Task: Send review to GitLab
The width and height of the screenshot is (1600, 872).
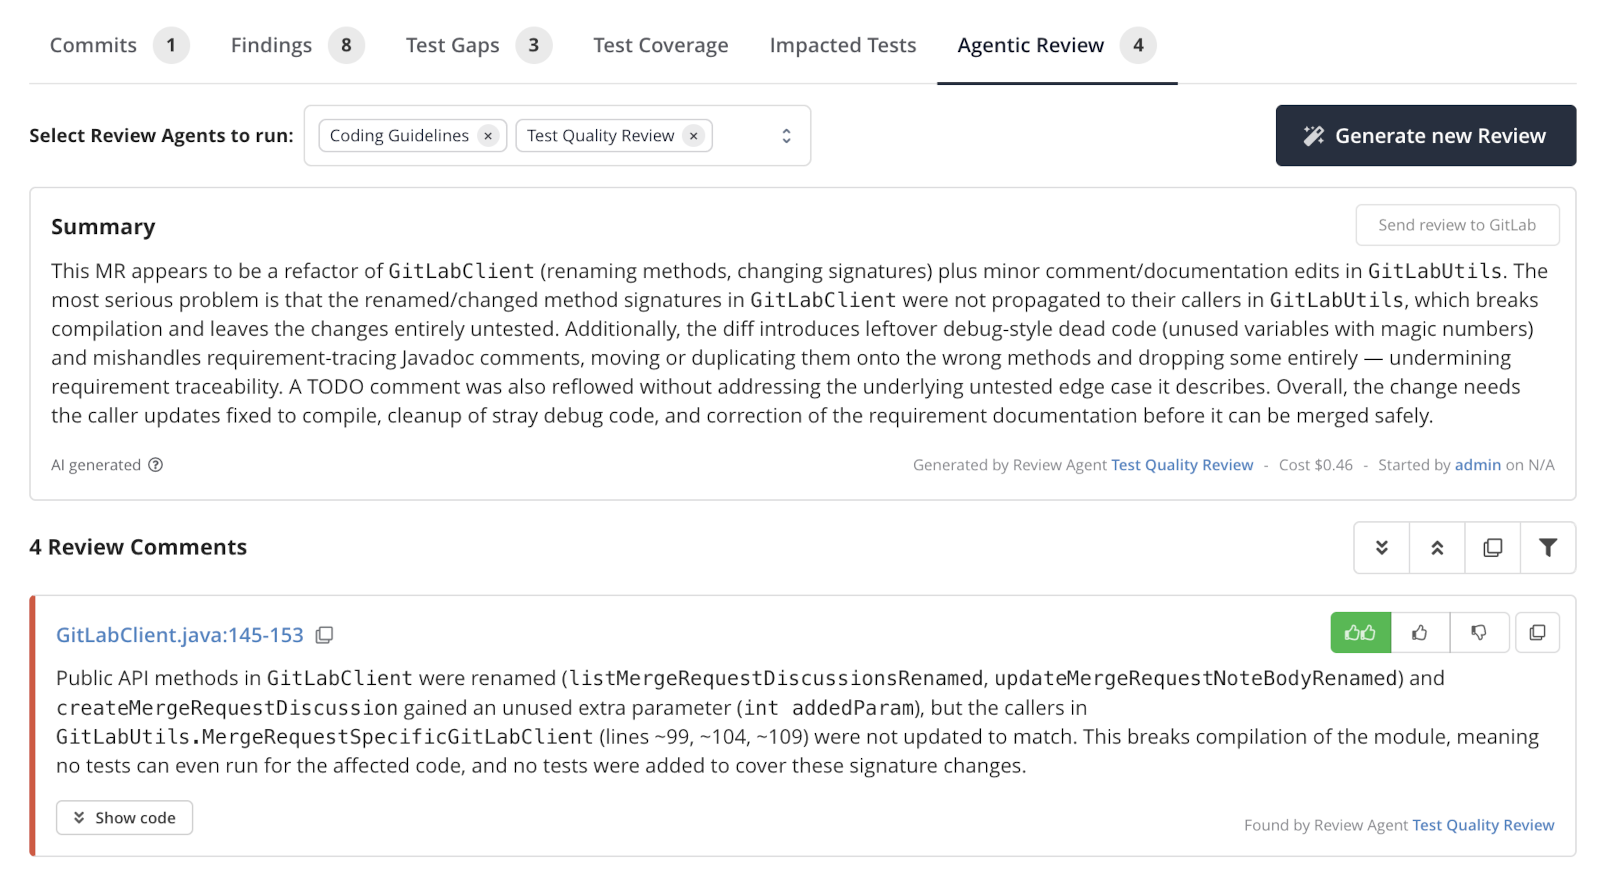Action: click(1457, 225)
